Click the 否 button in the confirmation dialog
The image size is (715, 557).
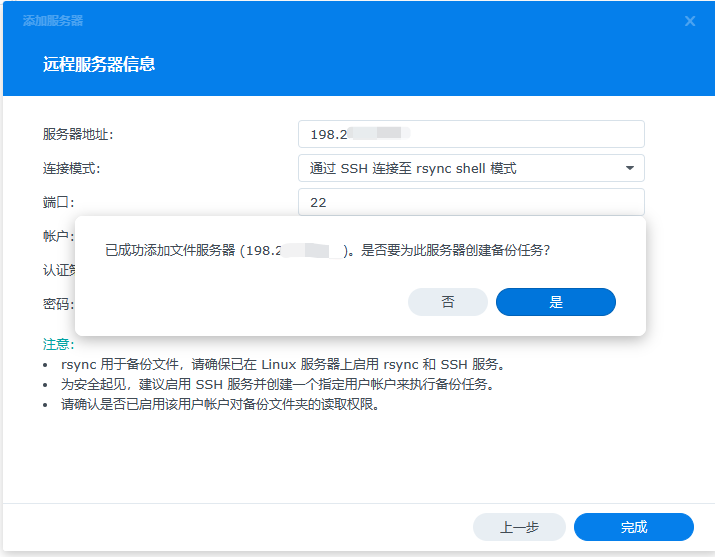[x=447, y=302]
